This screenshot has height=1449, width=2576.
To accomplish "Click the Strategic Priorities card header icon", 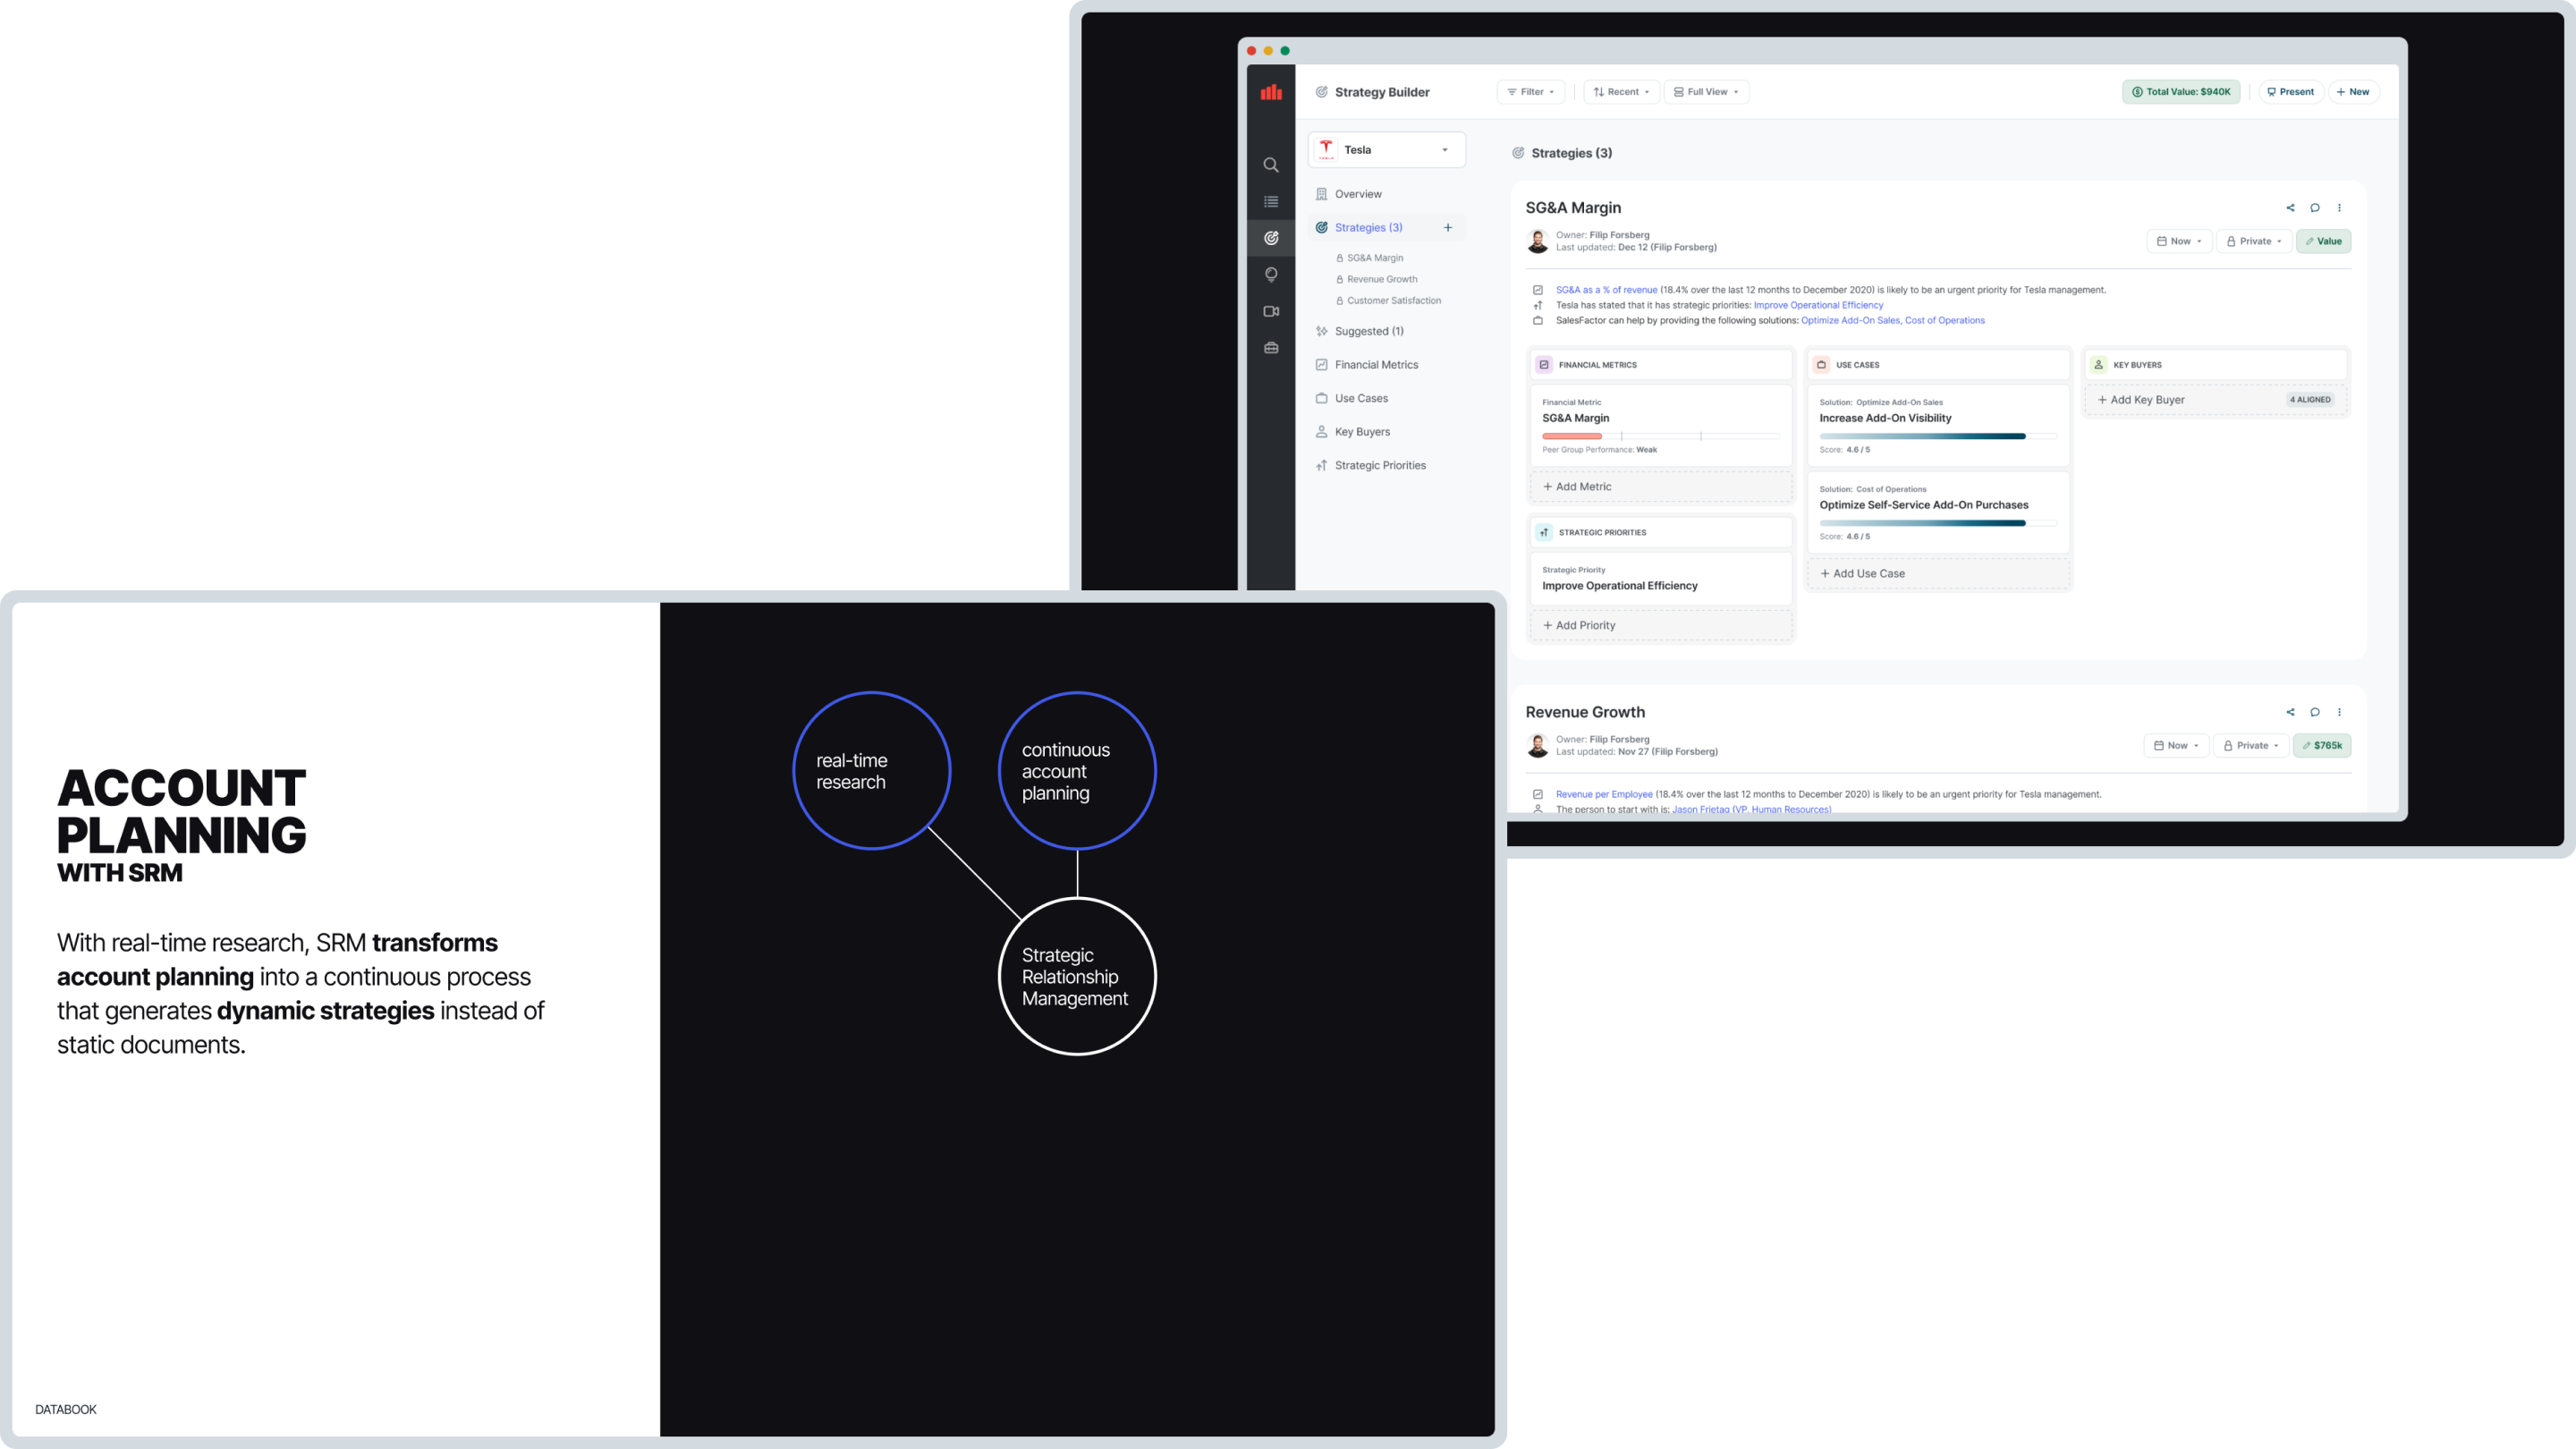I will pos(1544,532).
